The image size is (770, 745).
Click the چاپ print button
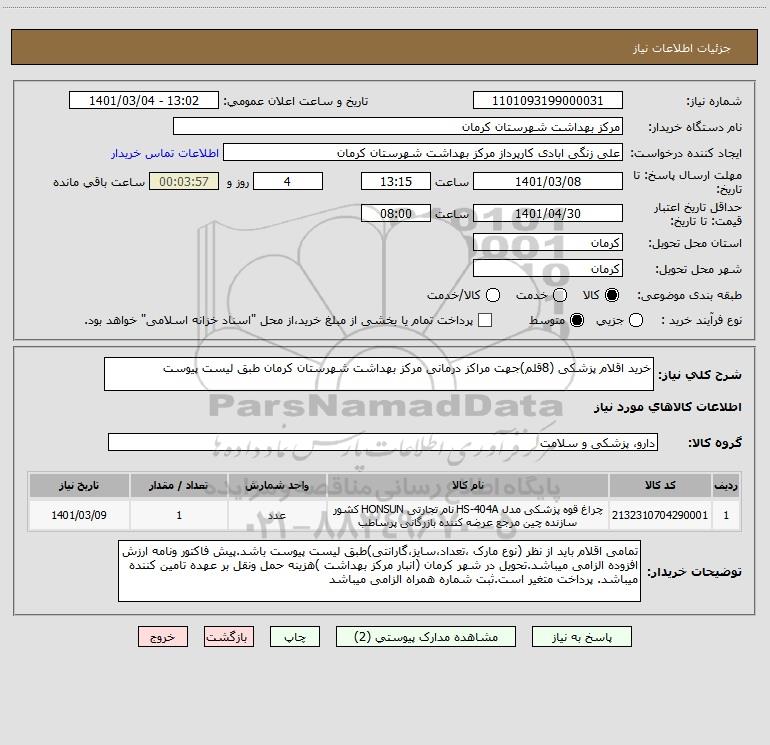(x=295, y=637)
